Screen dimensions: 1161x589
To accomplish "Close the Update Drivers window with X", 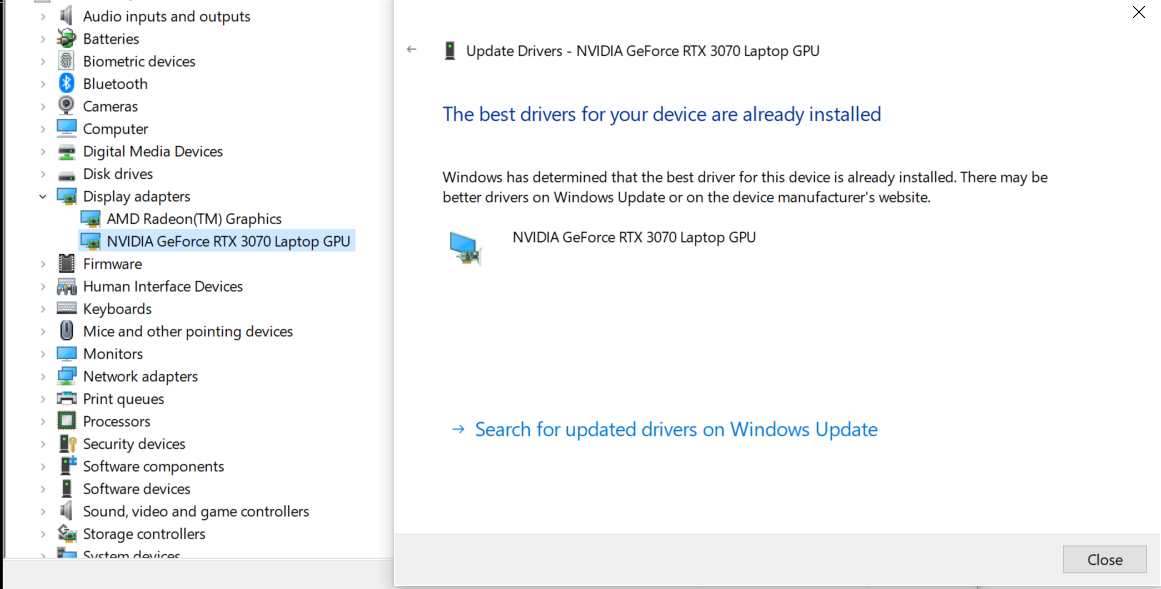I will 1139,12.
